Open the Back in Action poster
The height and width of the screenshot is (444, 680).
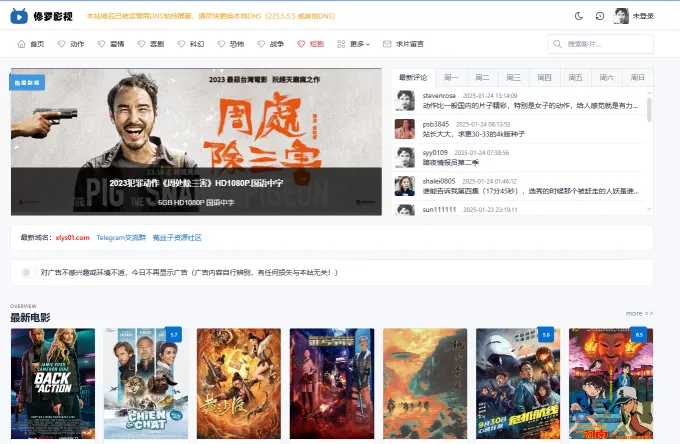tap(53, 384)
